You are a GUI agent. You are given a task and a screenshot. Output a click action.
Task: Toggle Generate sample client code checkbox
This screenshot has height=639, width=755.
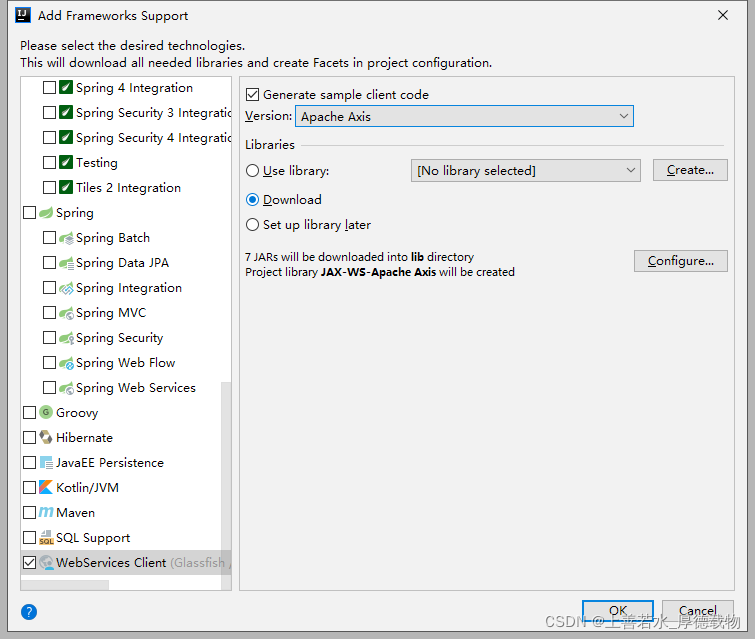252,94
